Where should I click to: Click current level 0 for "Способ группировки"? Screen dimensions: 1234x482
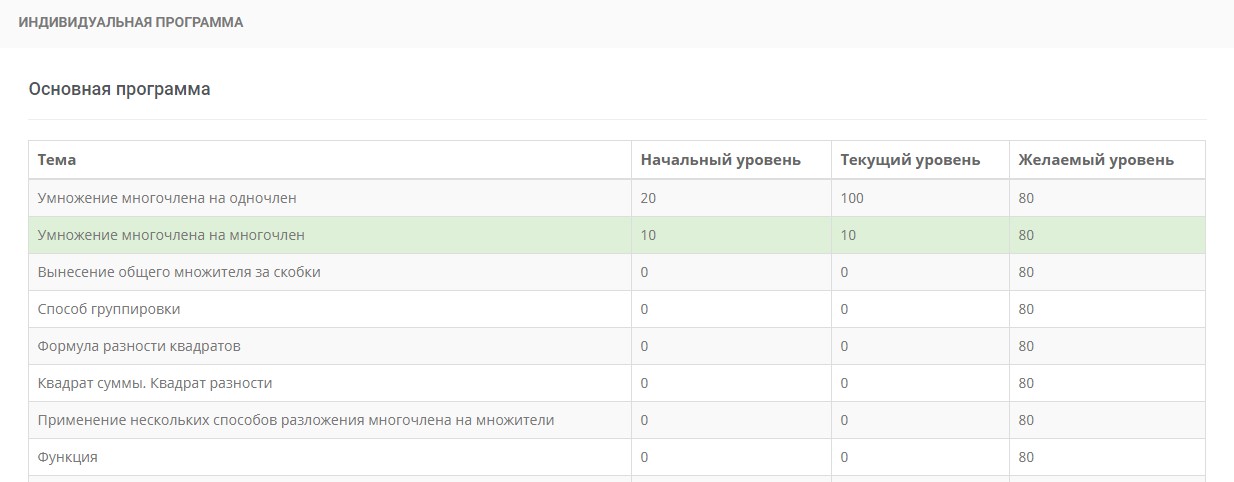pos(844,309)
